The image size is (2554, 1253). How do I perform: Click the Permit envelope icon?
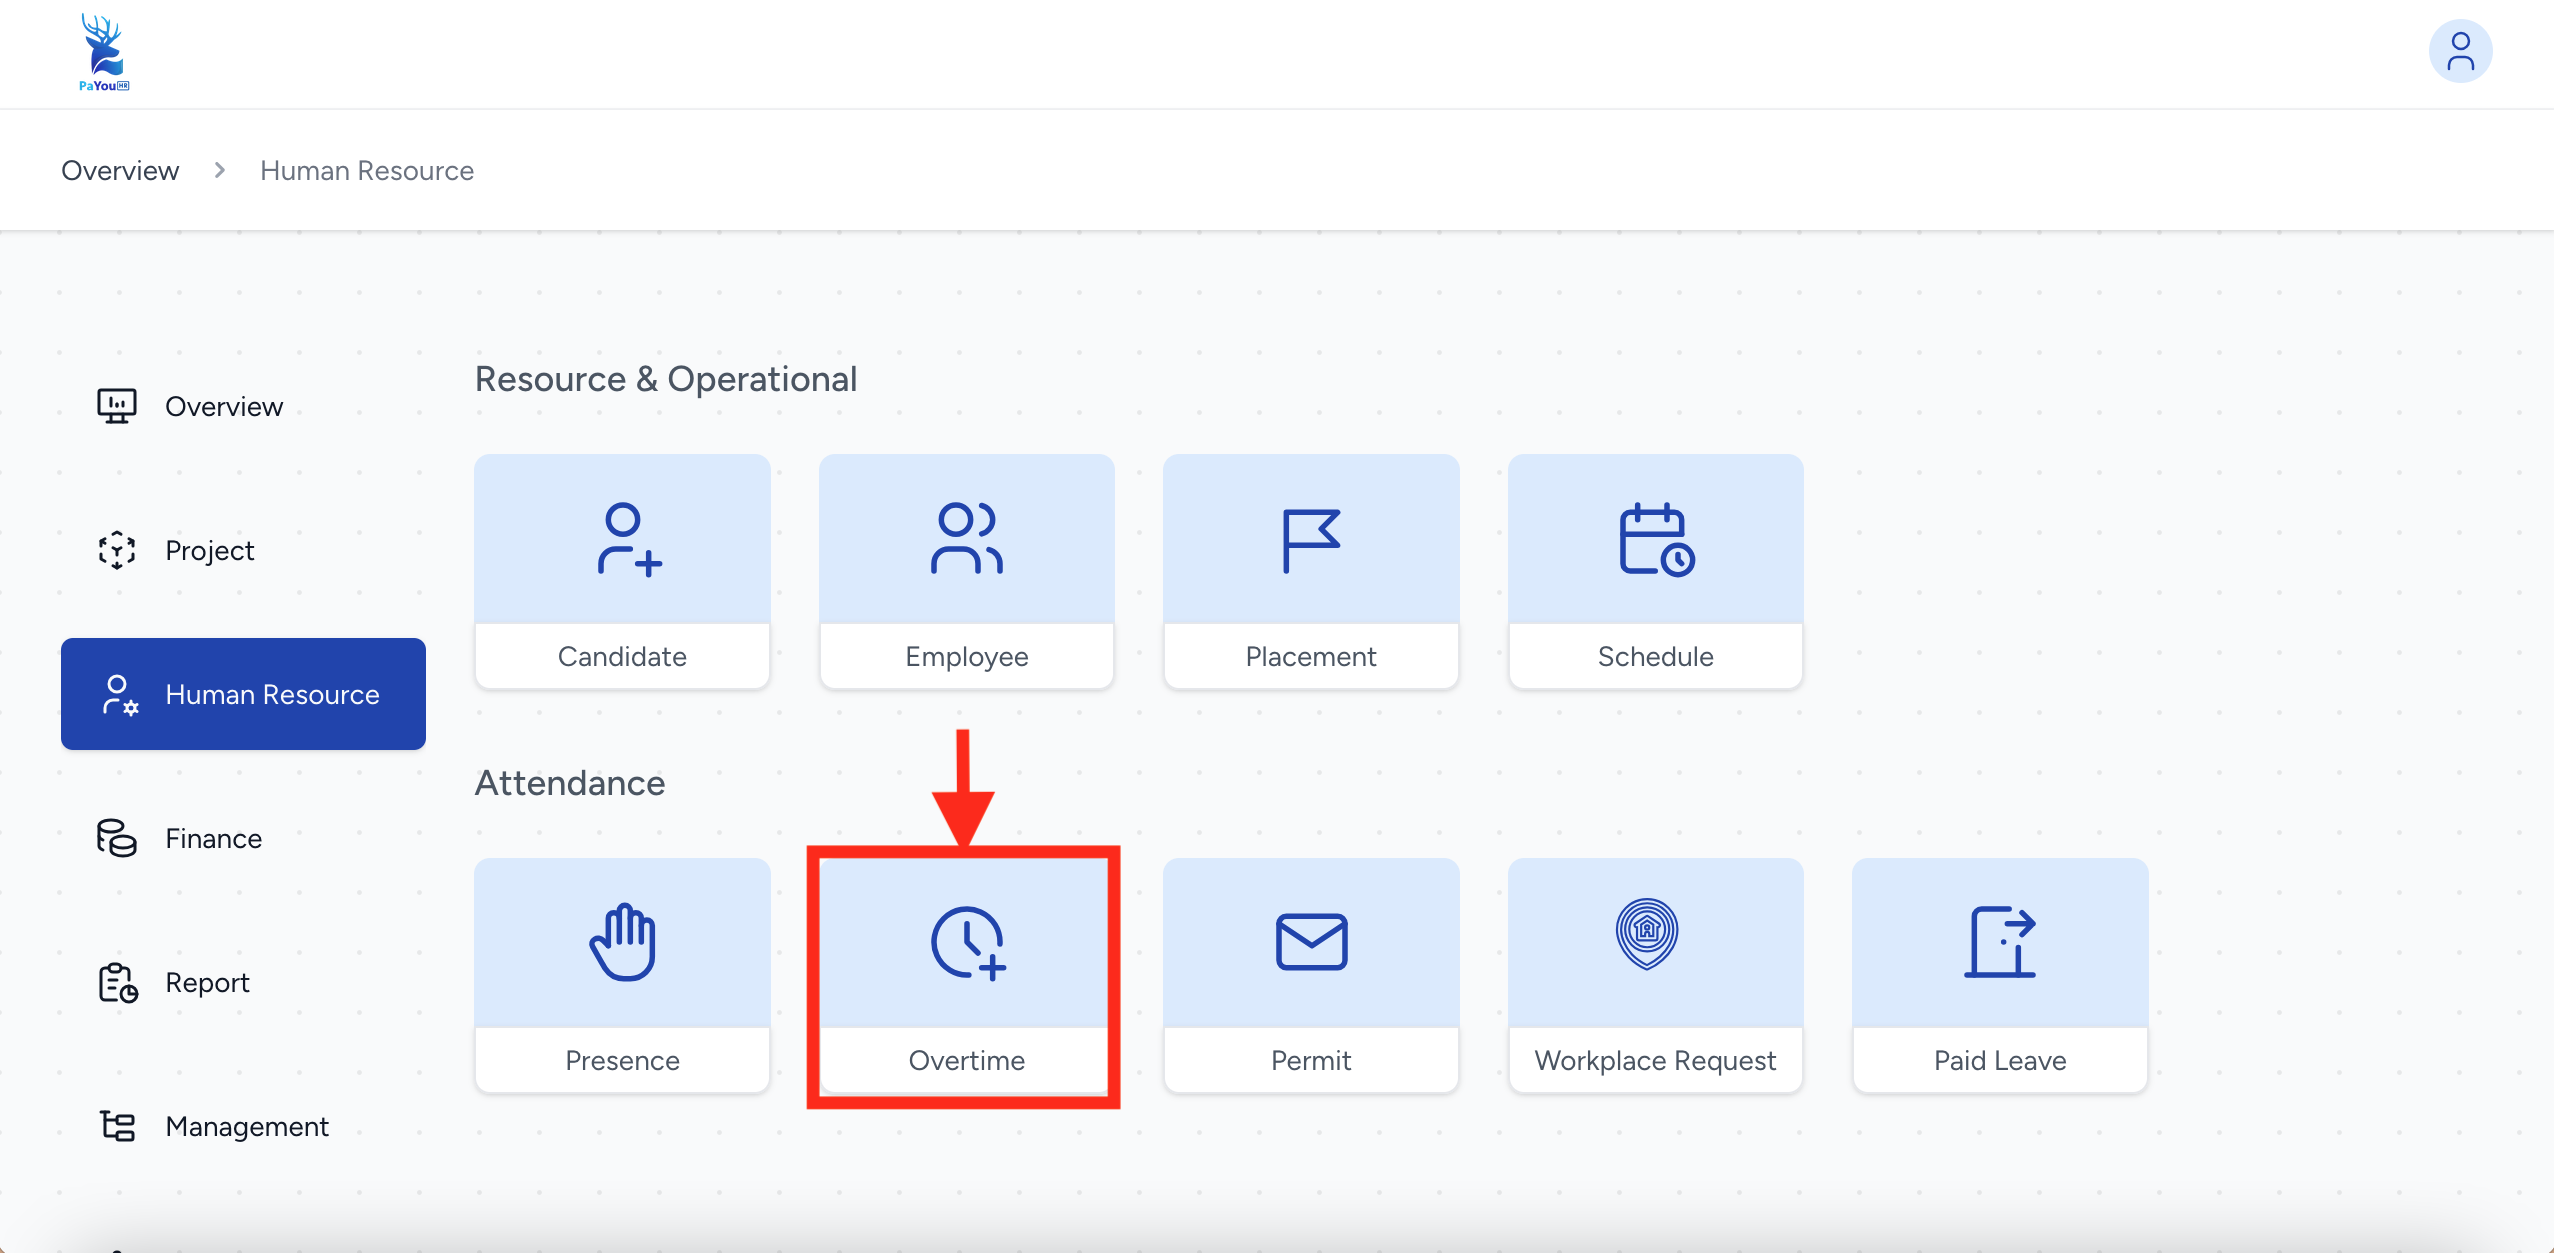click(1310, 943)
